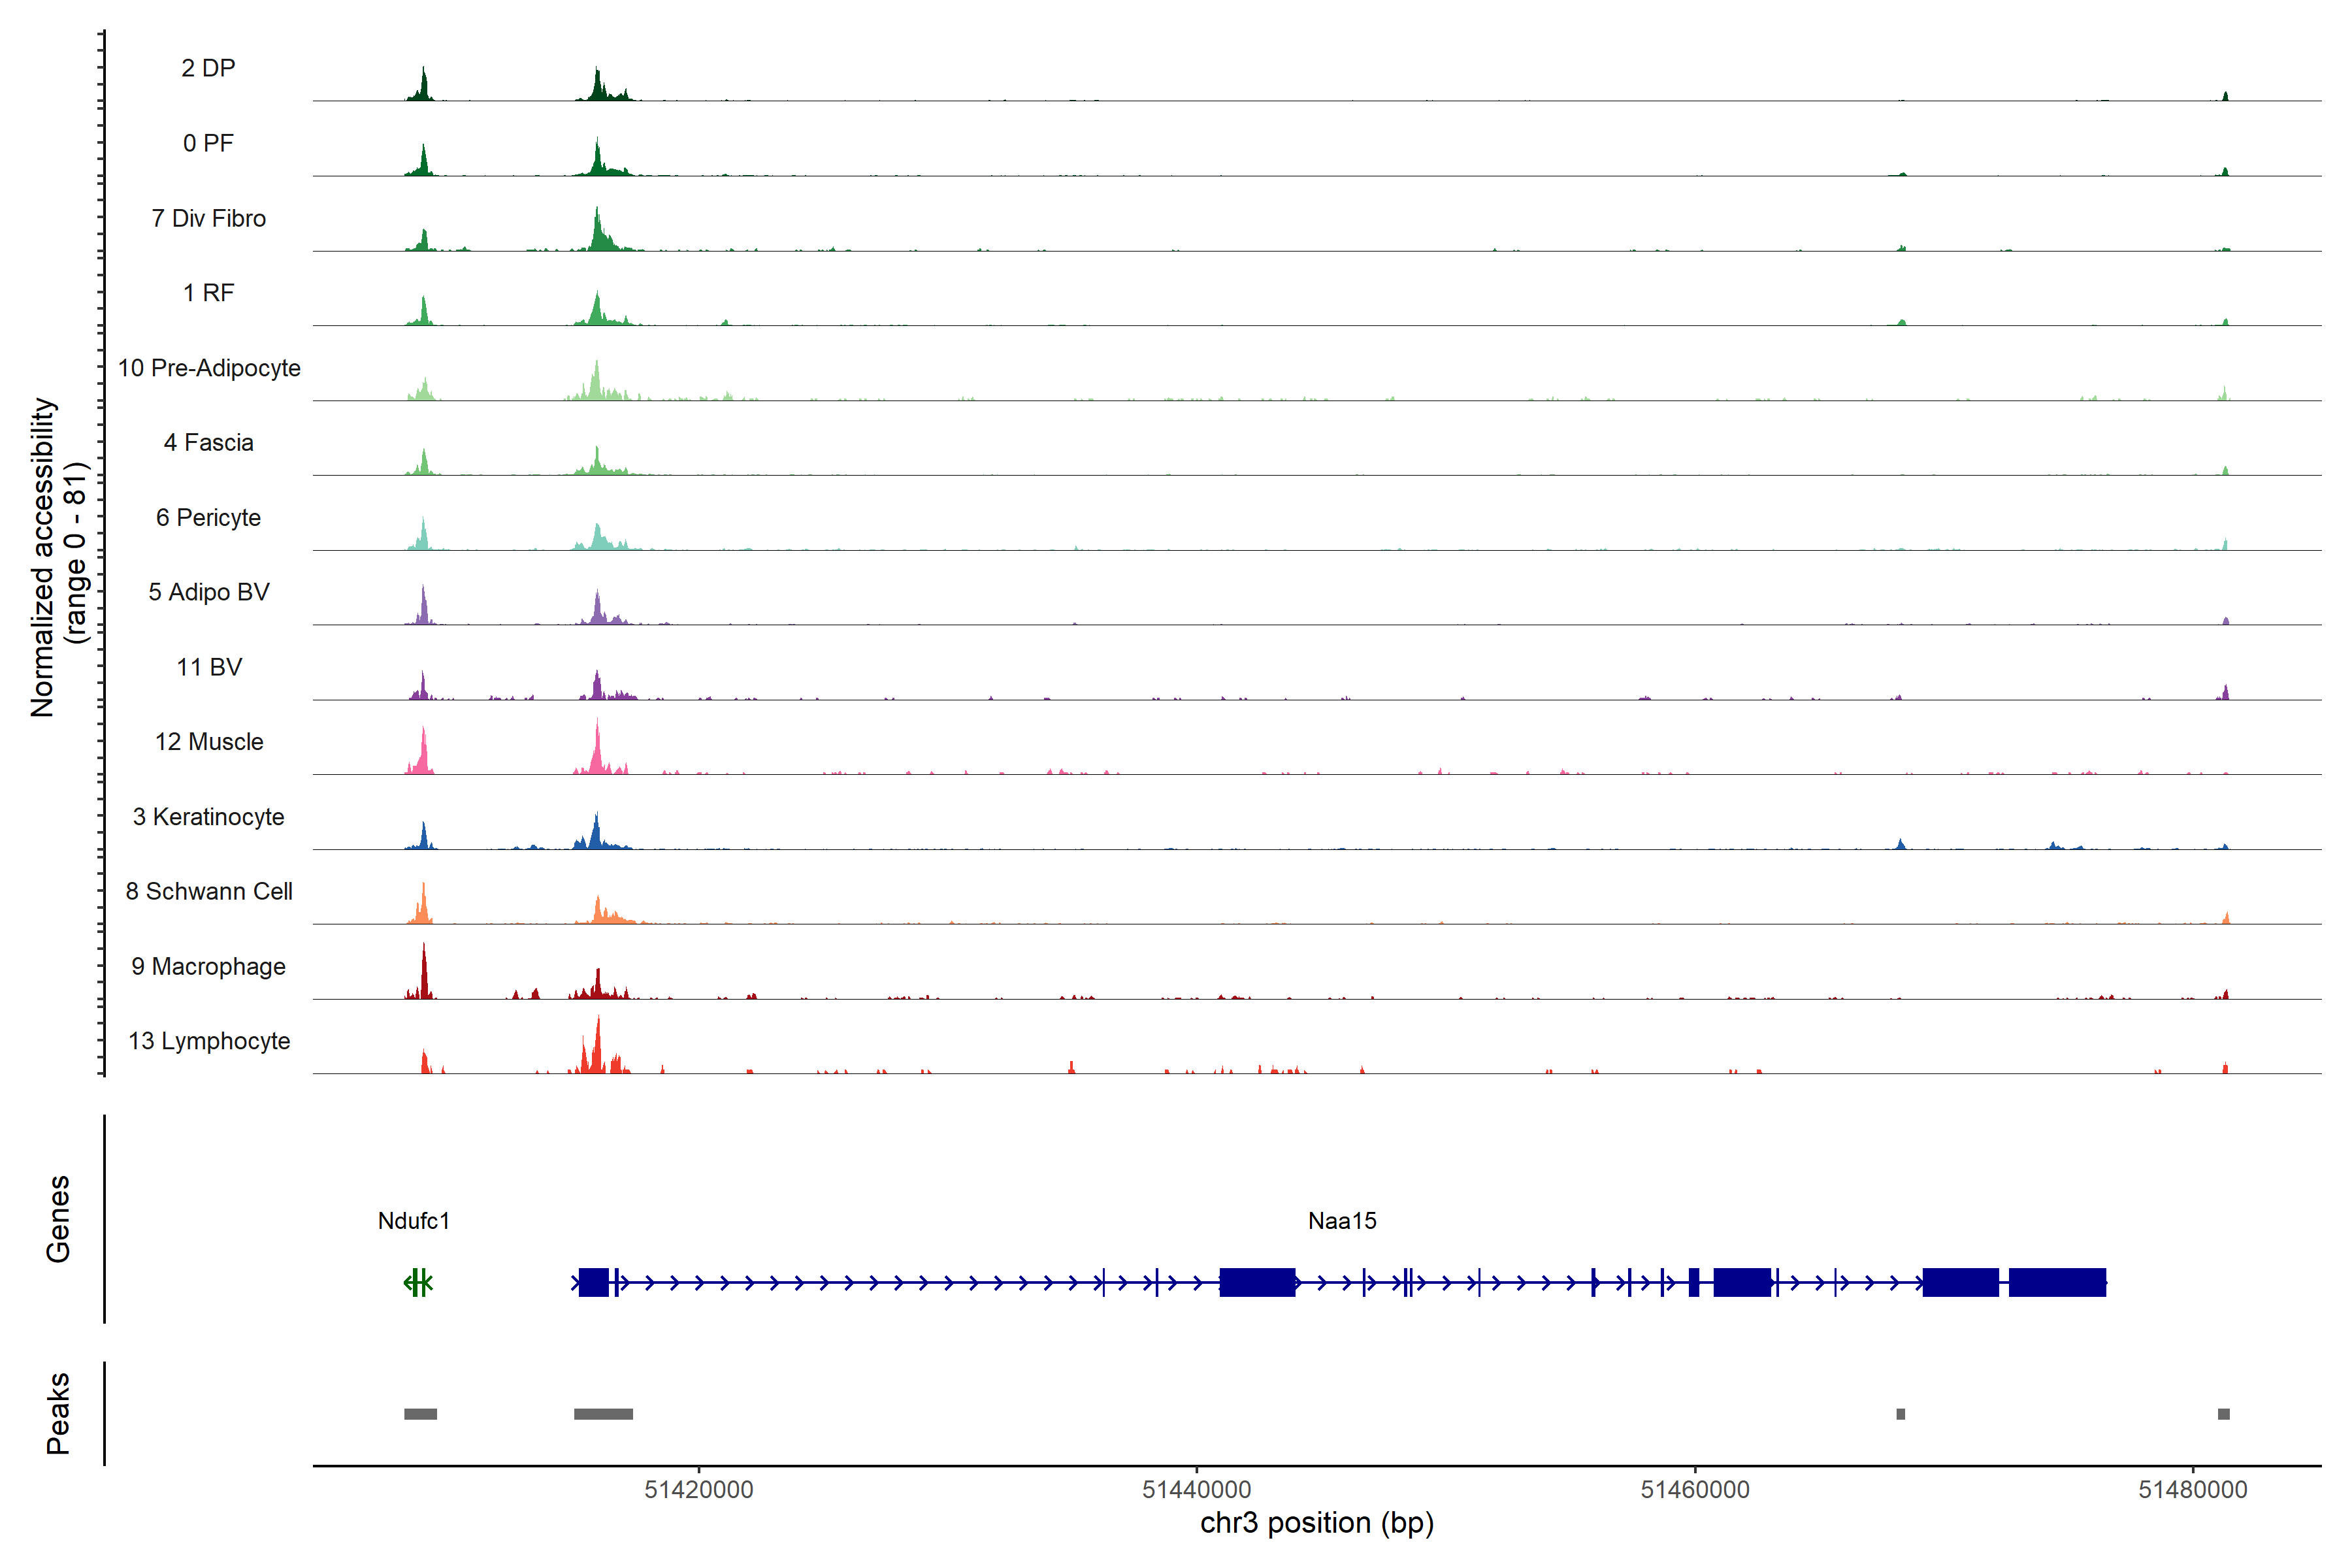The image size is (2352, 1568).
Task: Click the last Naa15 exon block
Action: click(2057, 1282)
